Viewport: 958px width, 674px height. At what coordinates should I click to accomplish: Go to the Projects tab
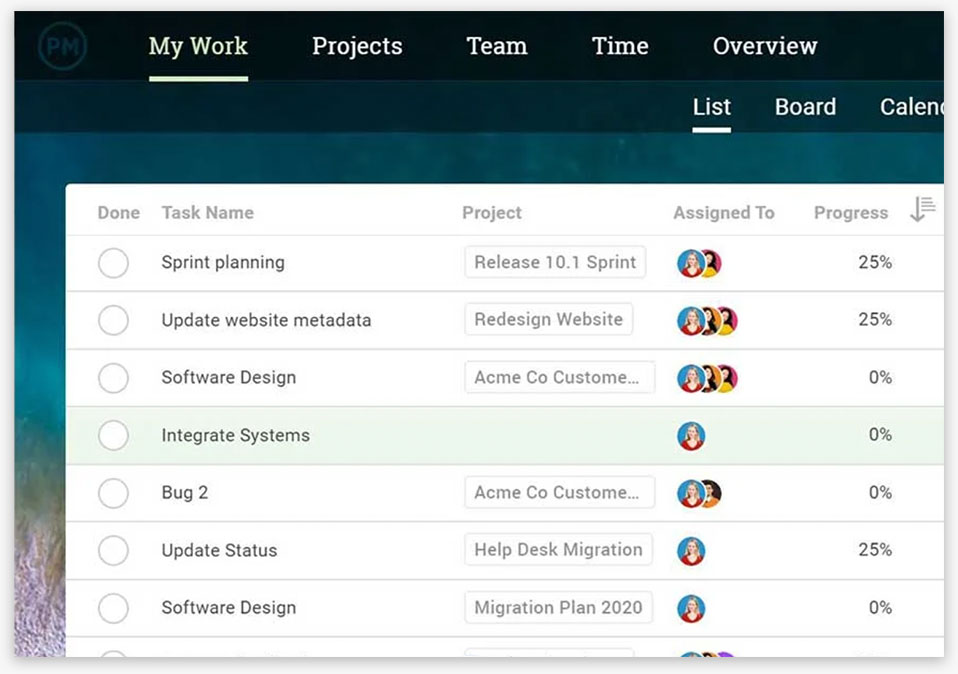(357, 46)
